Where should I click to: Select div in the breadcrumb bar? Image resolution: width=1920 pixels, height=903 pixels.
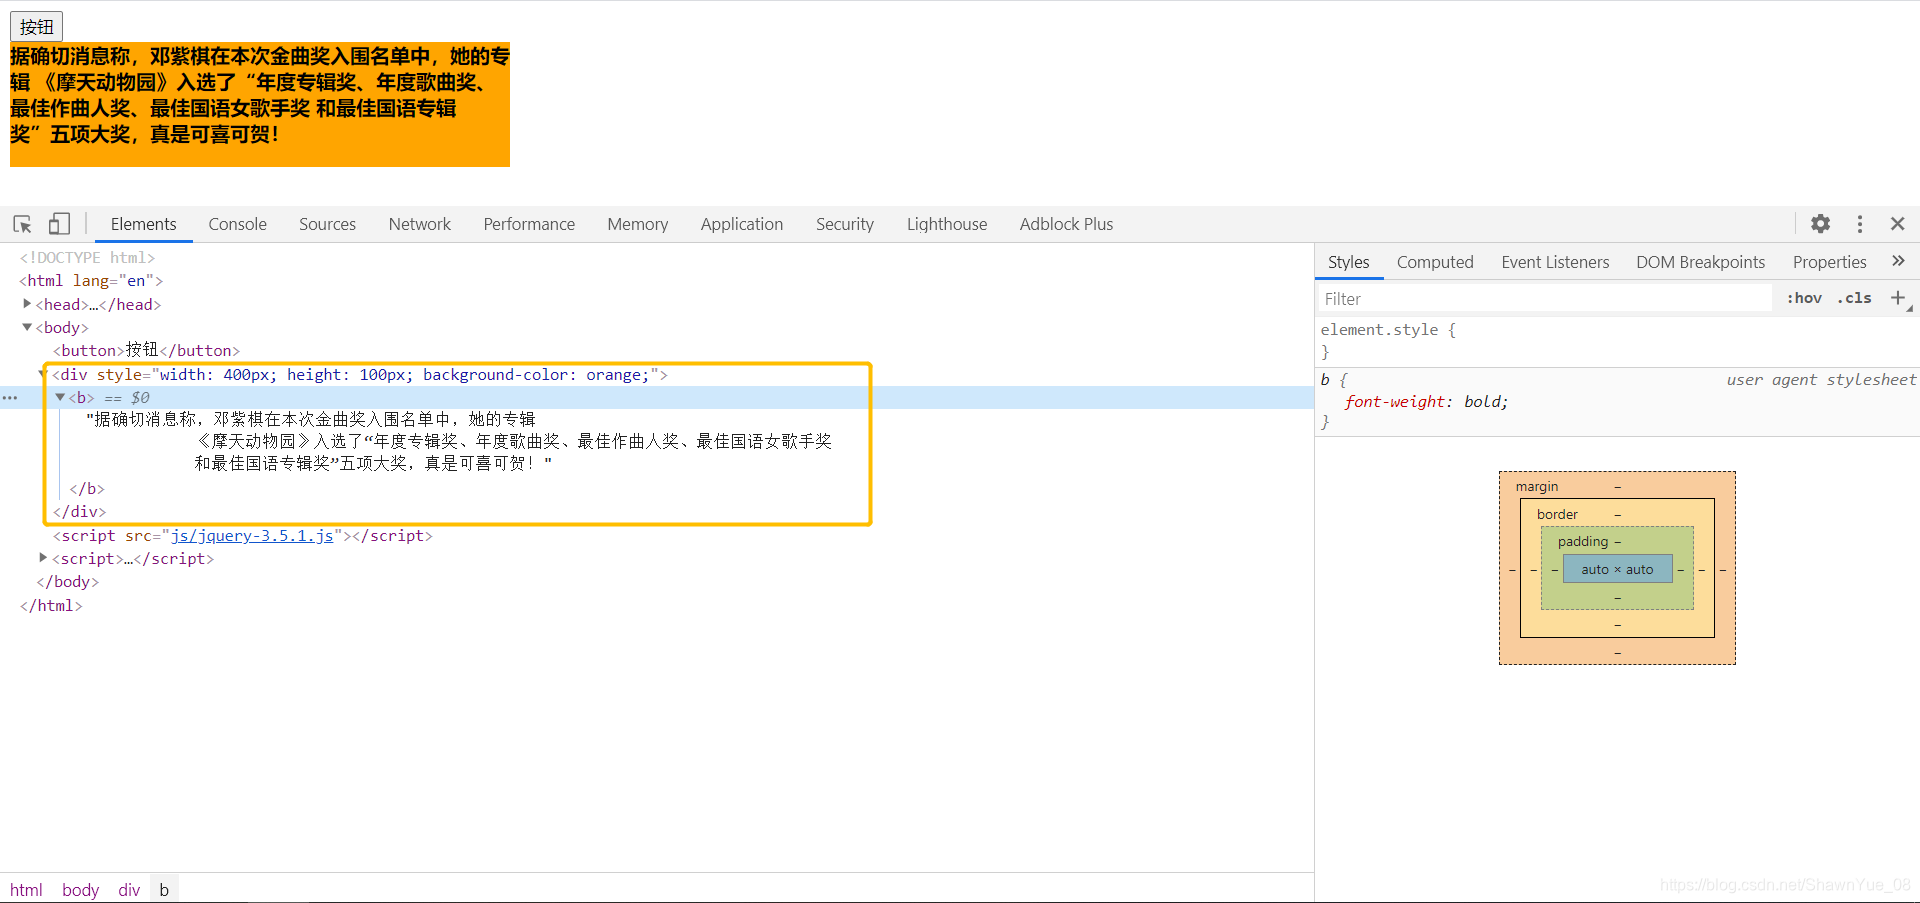coord(129,890)
